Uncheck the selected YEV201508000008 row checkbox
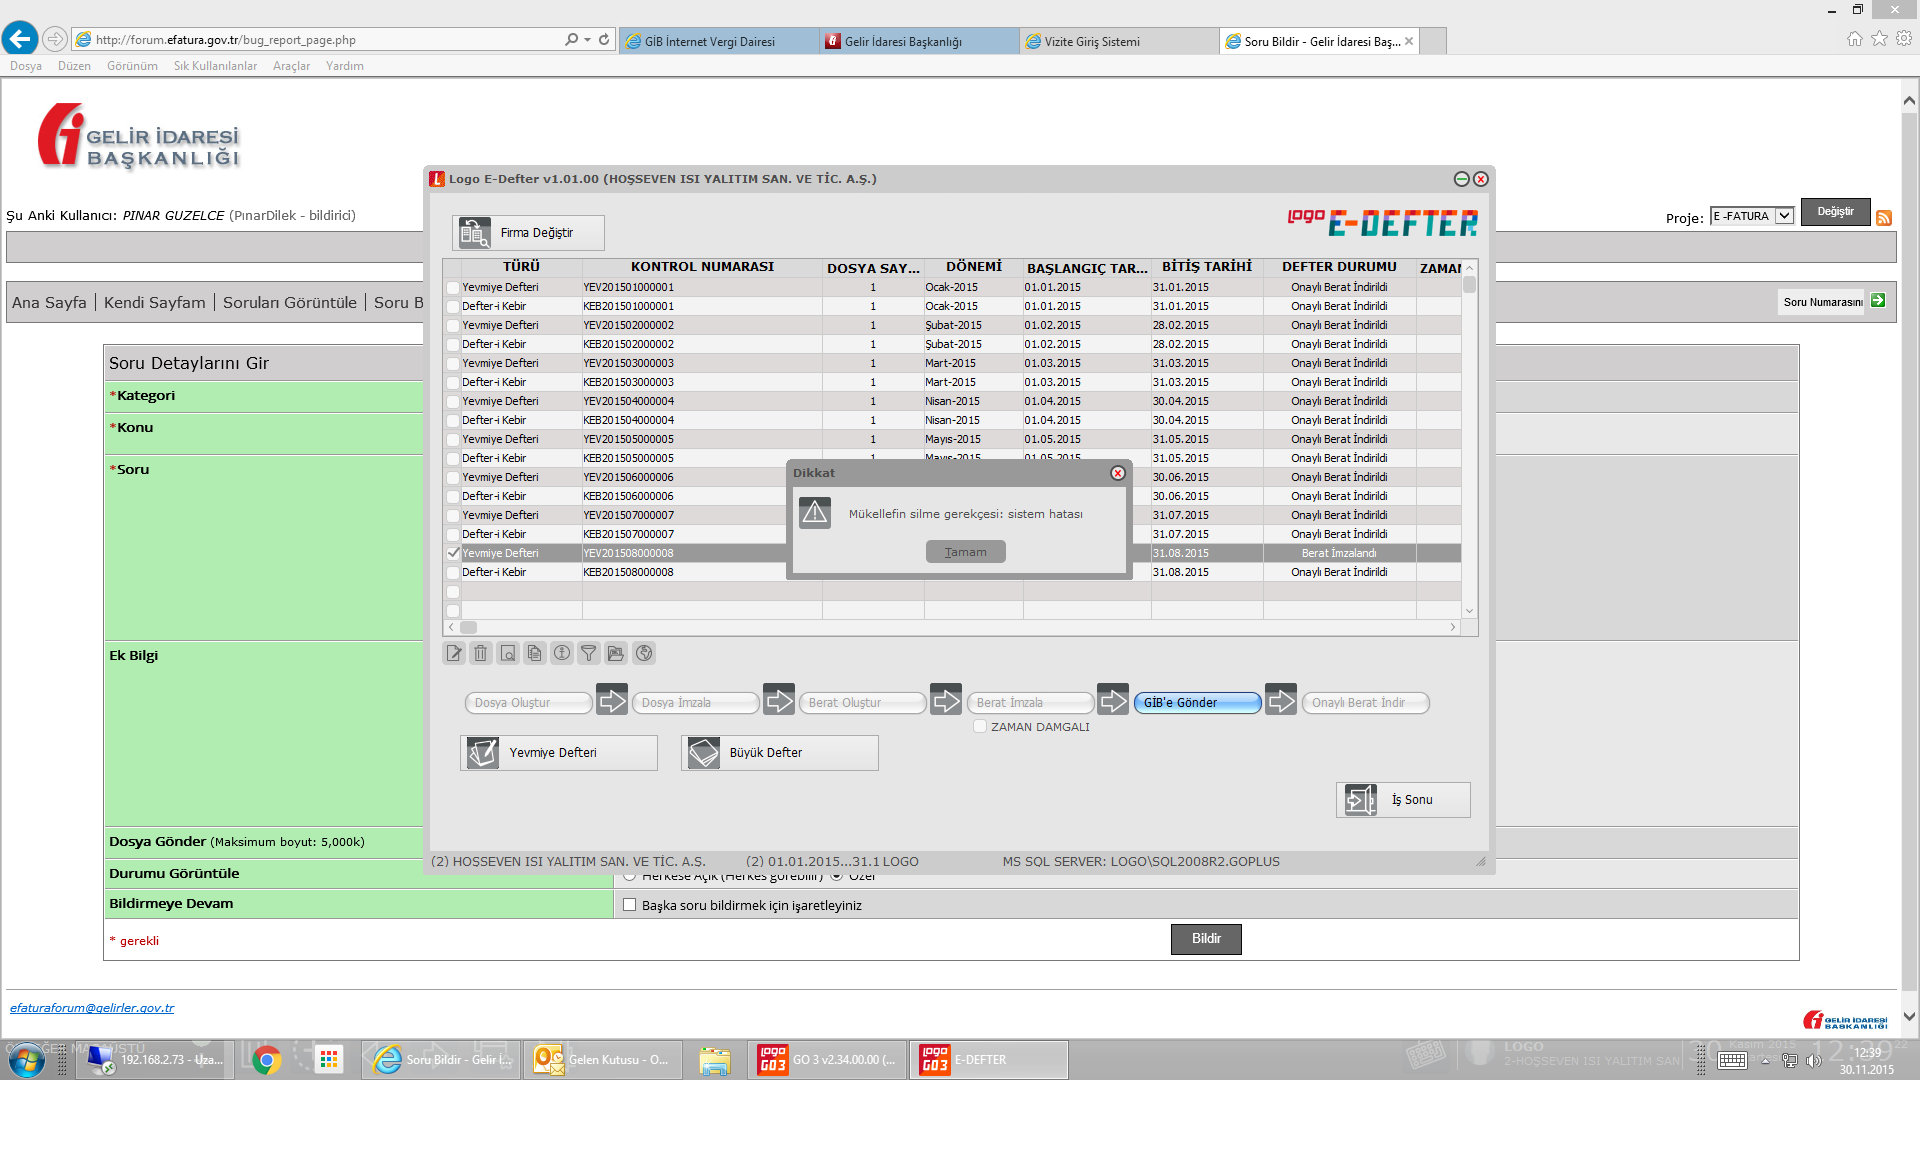This screenshot has height=1153, width=1920. point(453,553)
